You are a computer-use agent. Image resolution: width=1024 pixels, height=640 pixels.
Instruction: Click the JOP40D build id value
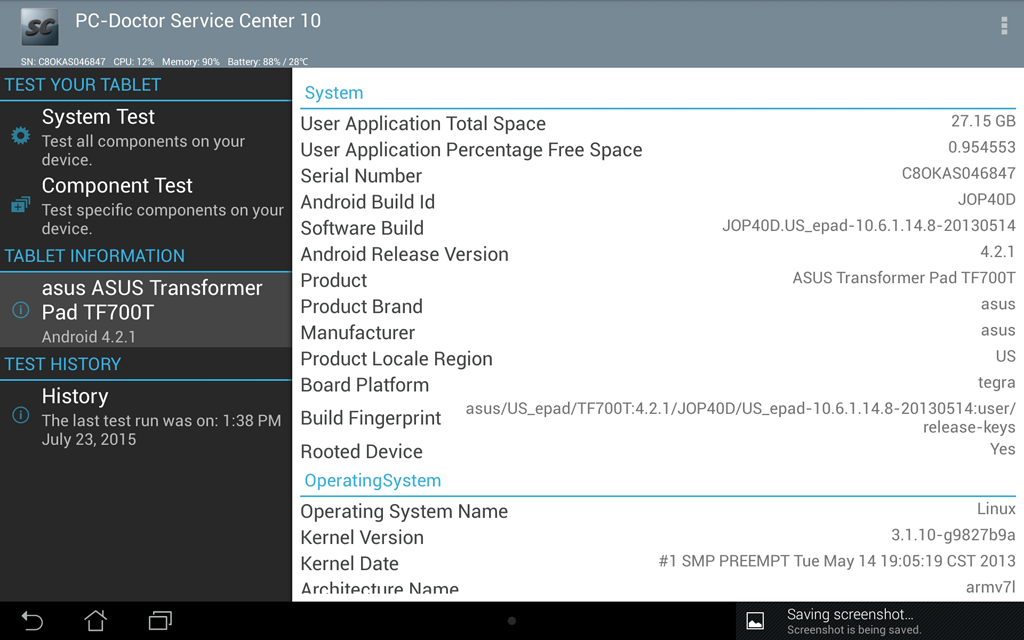[x=986, y=199]
